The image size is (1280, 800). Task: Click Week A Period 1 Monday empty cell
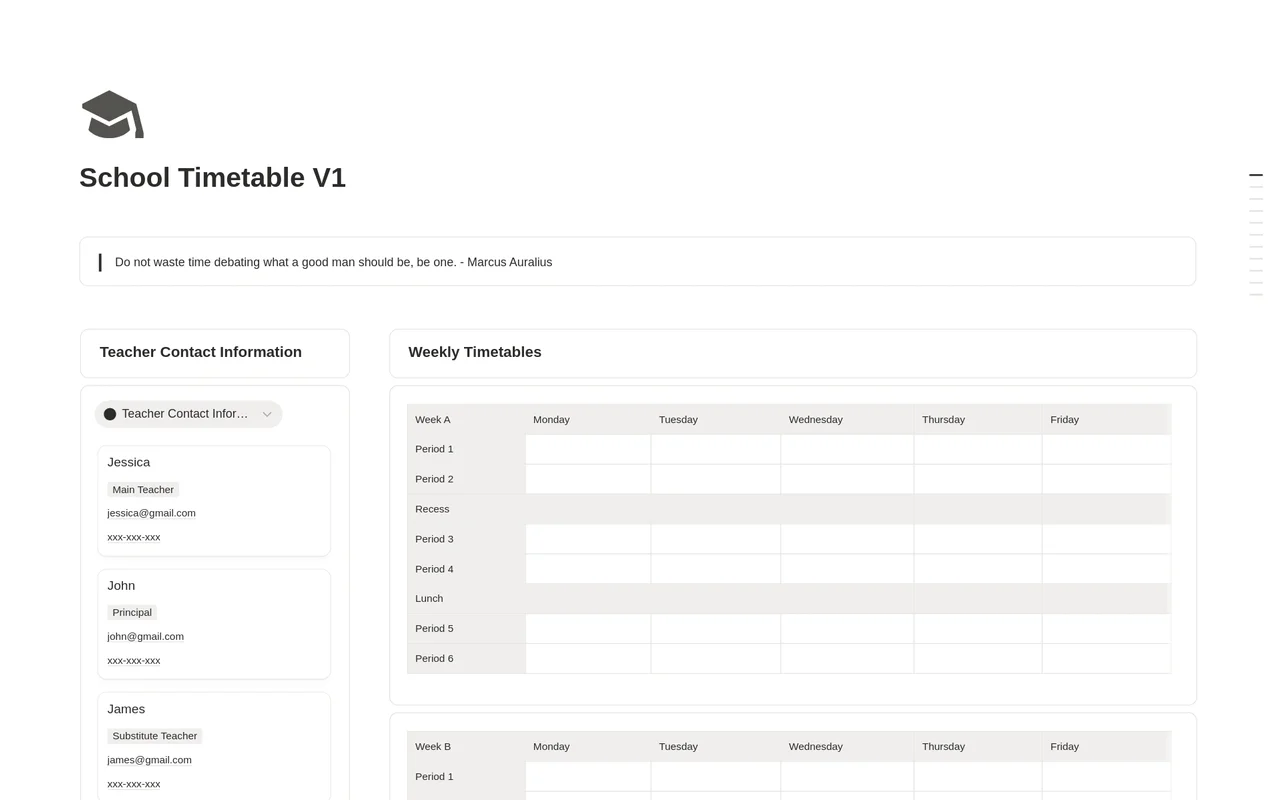[x=588, y=449]
